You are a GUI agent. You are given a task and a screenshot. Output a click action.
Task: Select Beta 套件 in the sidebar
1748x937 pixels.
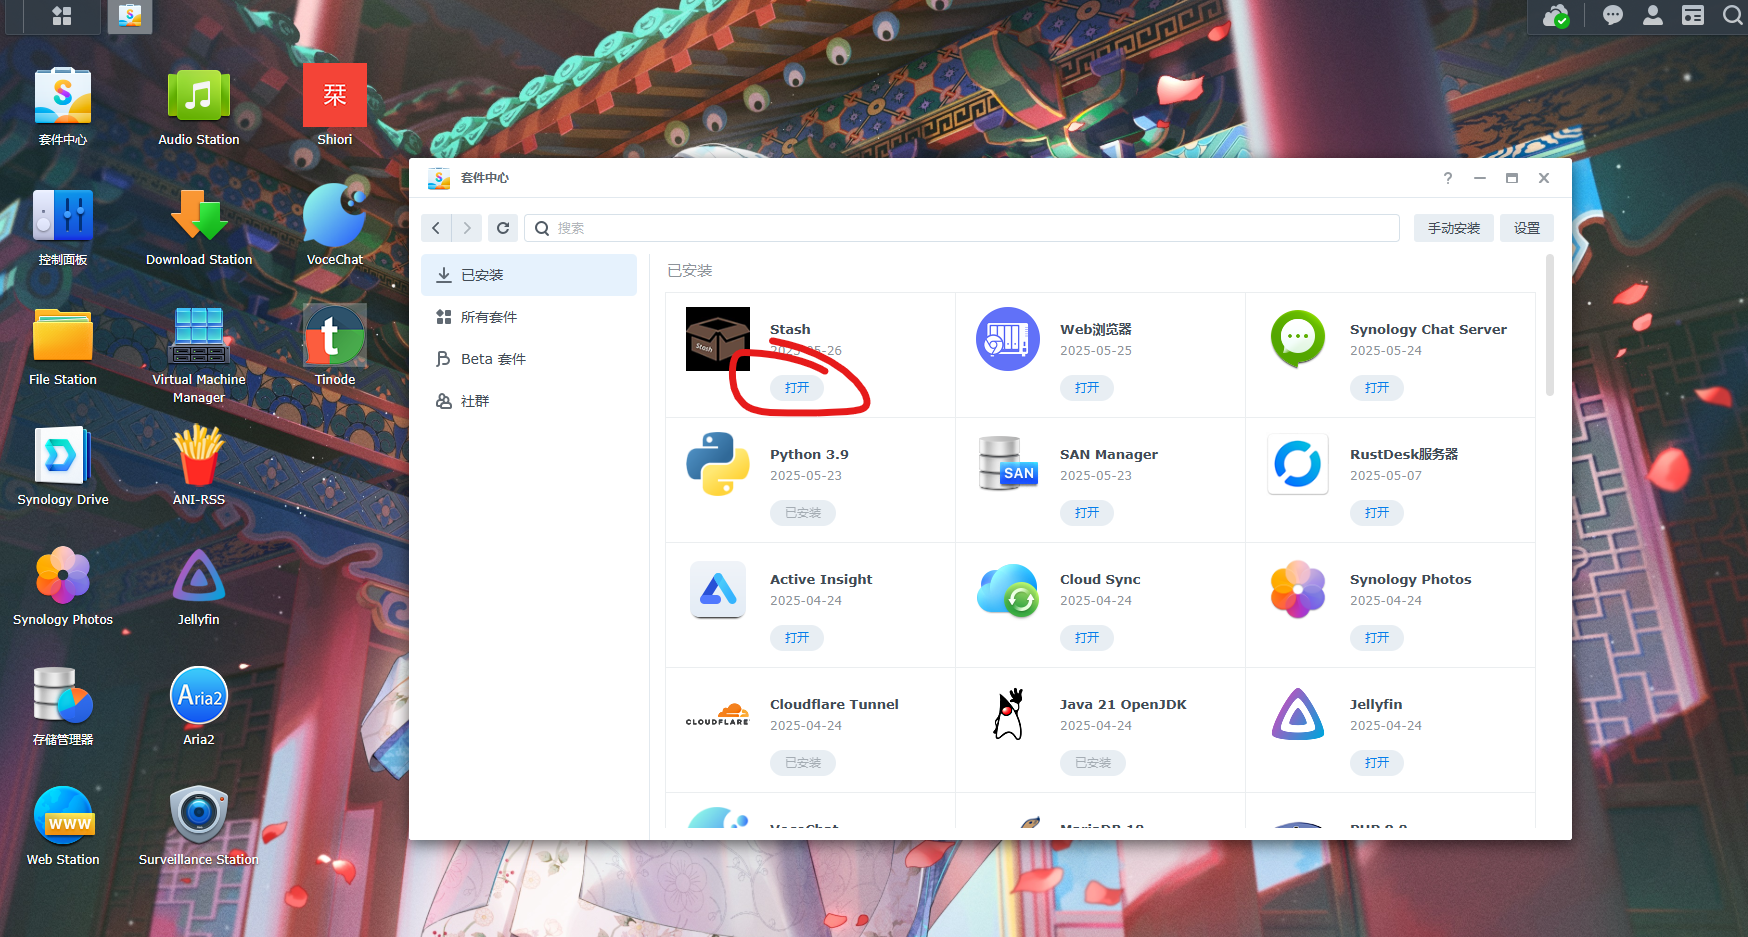click(x=529, y=359)
